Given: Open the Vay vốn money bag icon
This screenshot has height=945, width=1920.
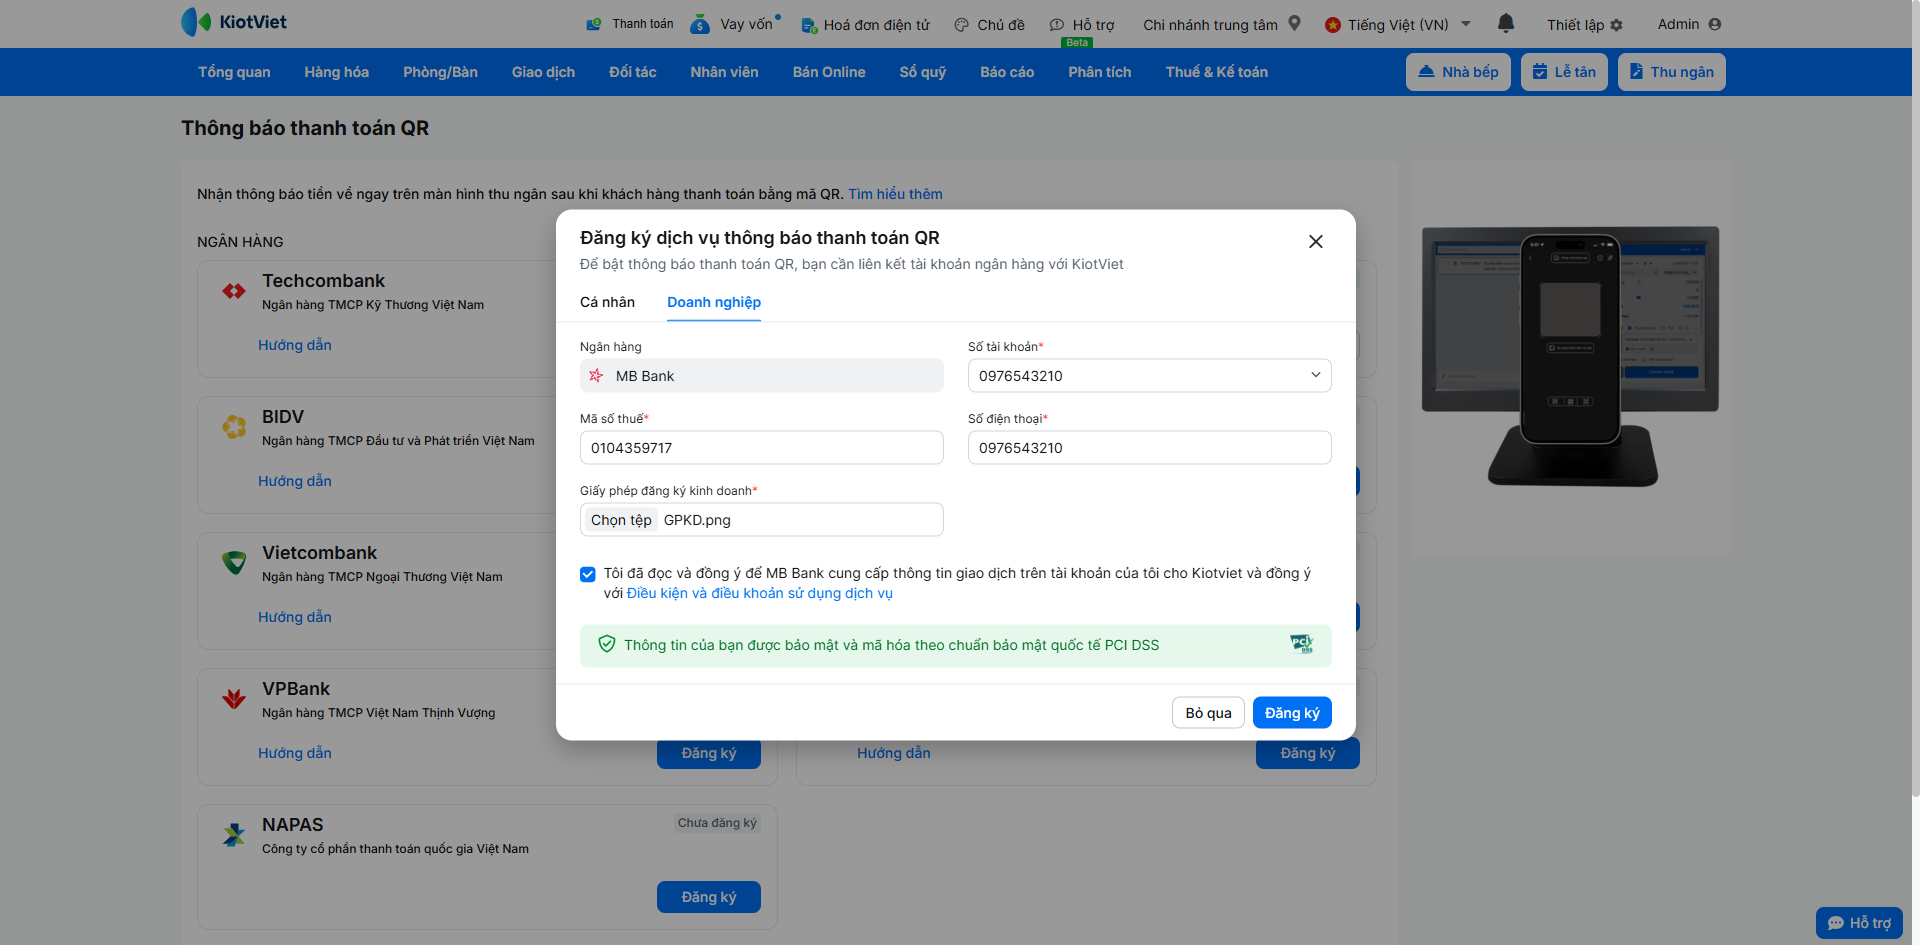Looking at the screenshot, I should click(700, 24).
